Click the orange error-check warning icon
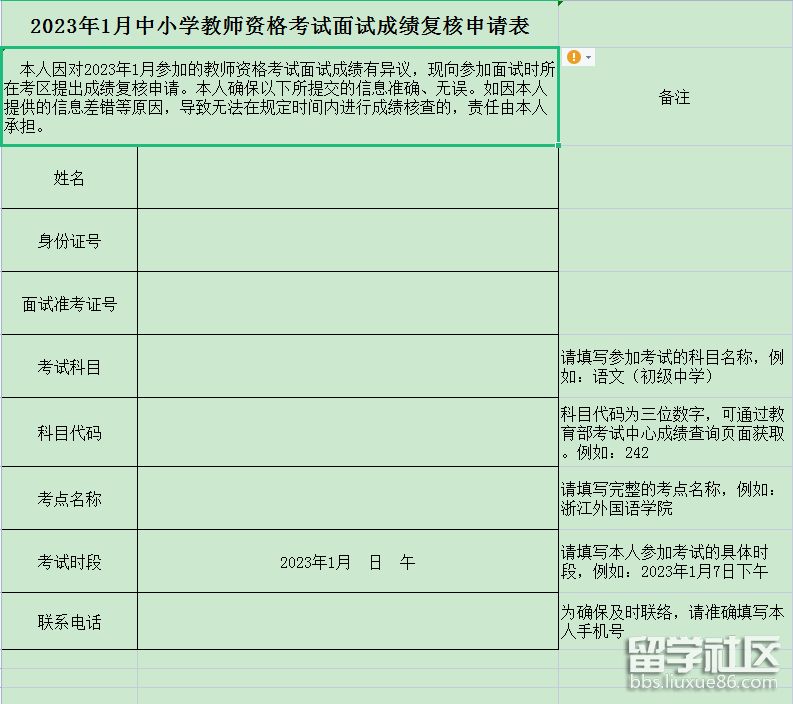 (x=573, y=57)
